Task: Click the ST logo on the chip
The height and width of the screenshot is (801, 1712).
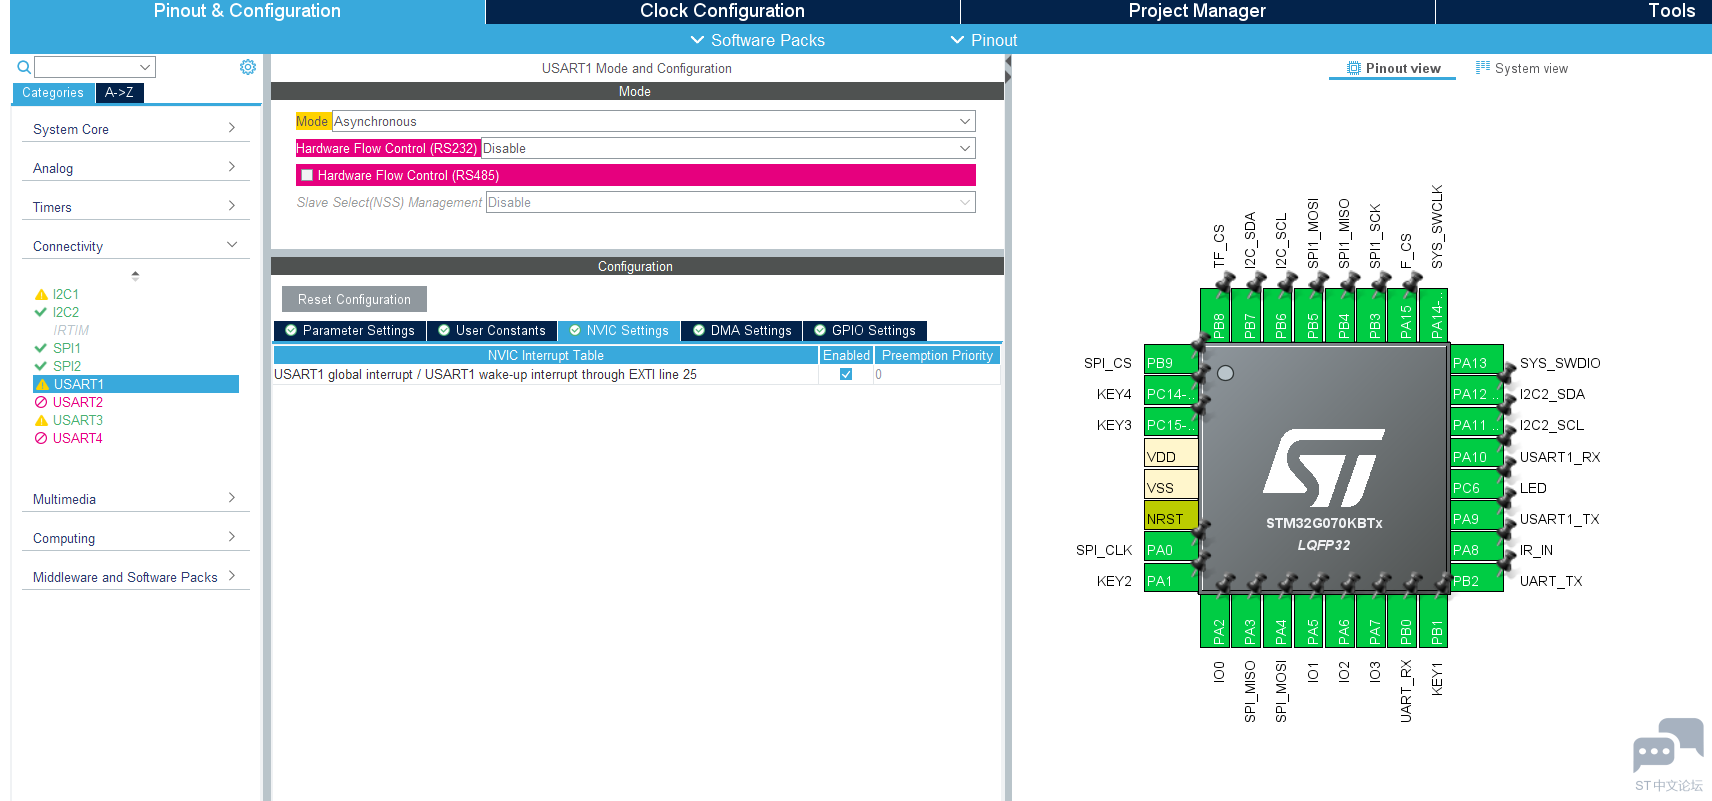Action: (1324, 468)
